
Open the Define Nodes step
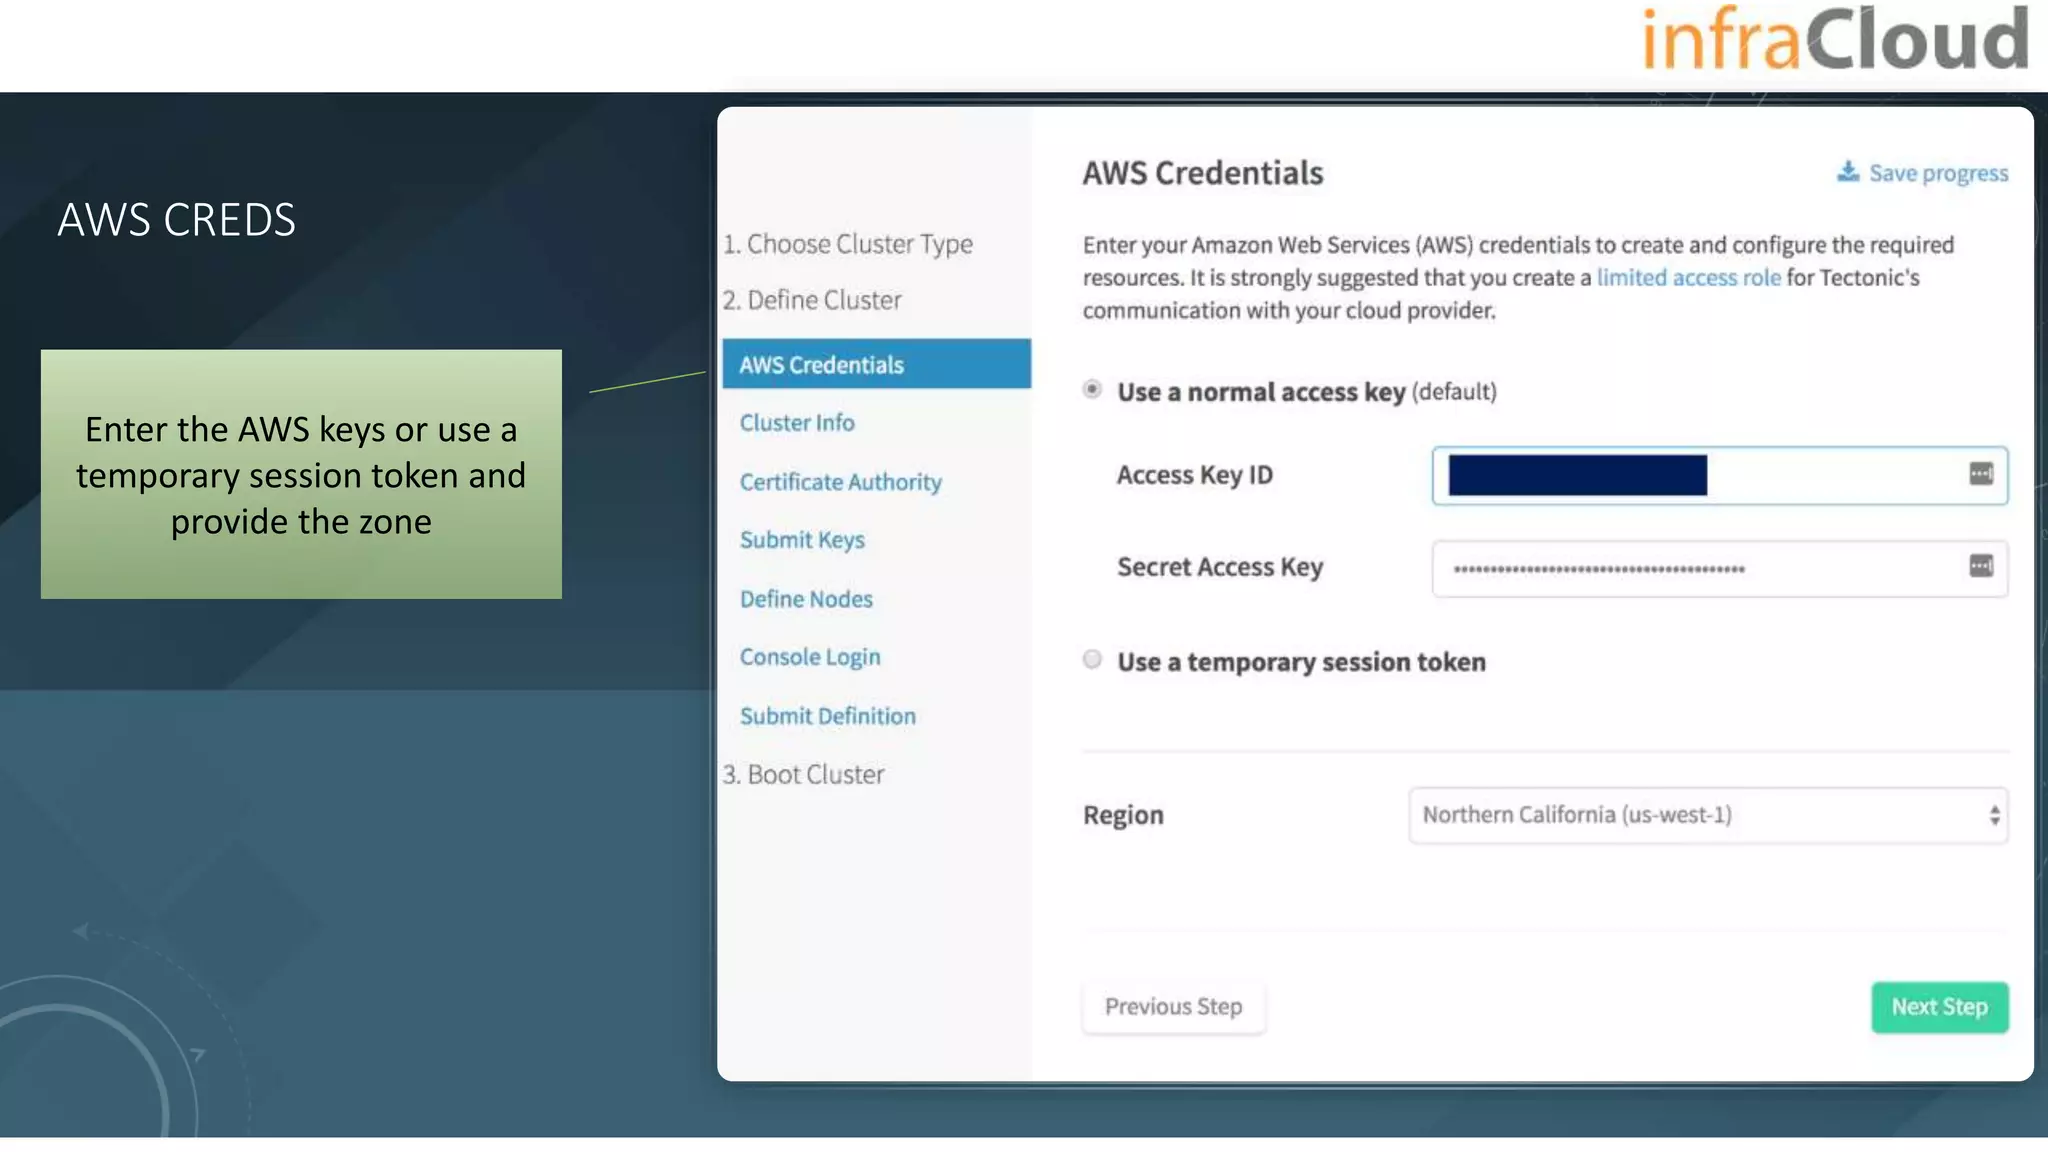point(806,599)
